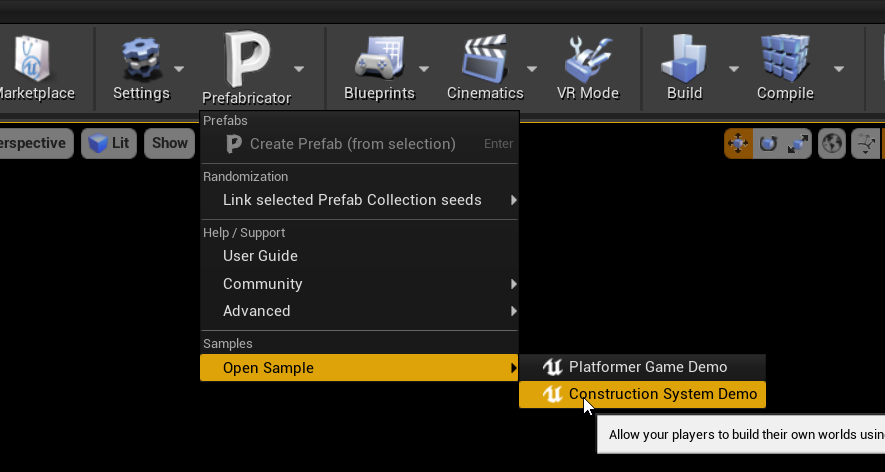Click the Lit view mode button
This screenshot has width=885, height=472.
(x=109, y=143)
